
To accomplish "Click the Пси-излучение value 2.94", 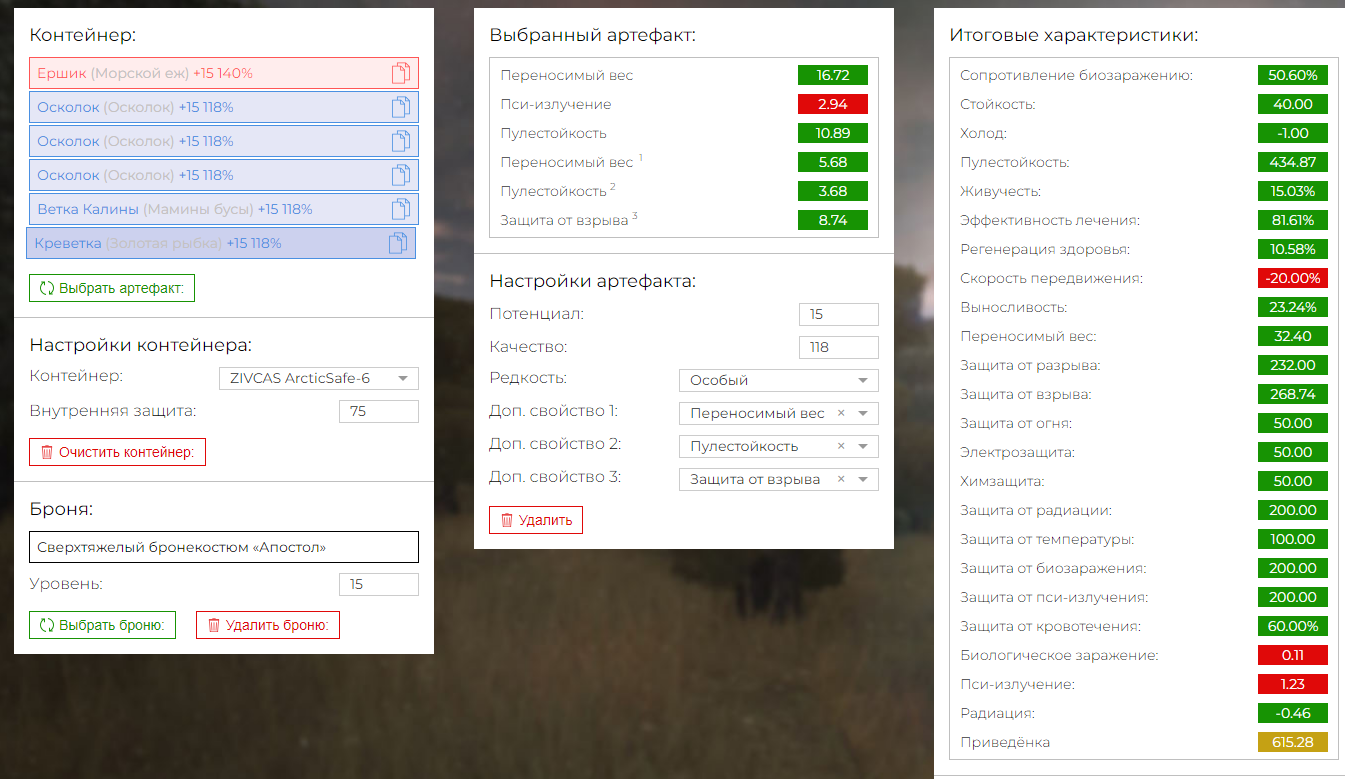I will [833, 104].
